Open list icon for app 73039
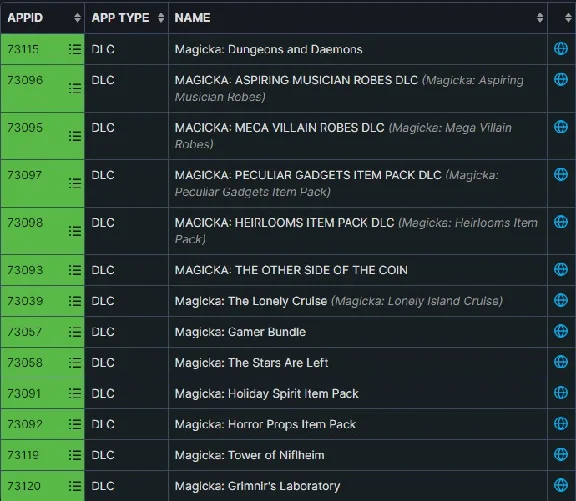The height and width of the screenshot is (501, 576). pyautogui.click(x=75, y=301)
